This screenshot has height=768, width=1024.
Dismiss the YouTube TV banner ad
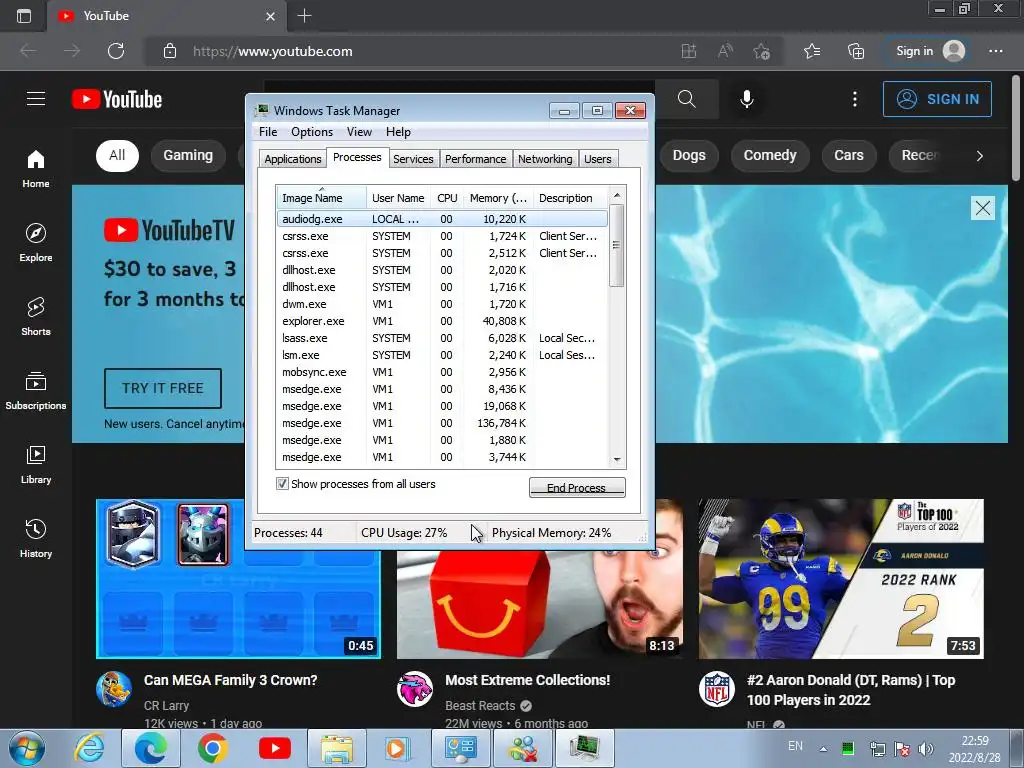[x=982, y=208]
